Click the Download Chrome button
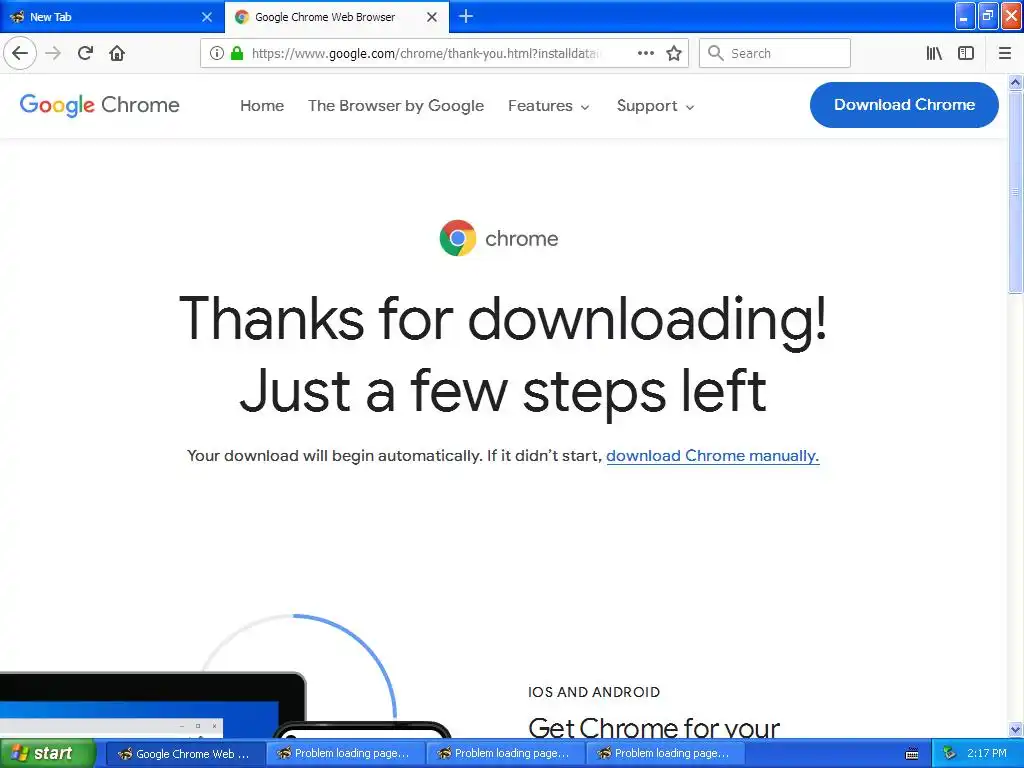This screenshot has width=1024, height=768. click(904, 104)
